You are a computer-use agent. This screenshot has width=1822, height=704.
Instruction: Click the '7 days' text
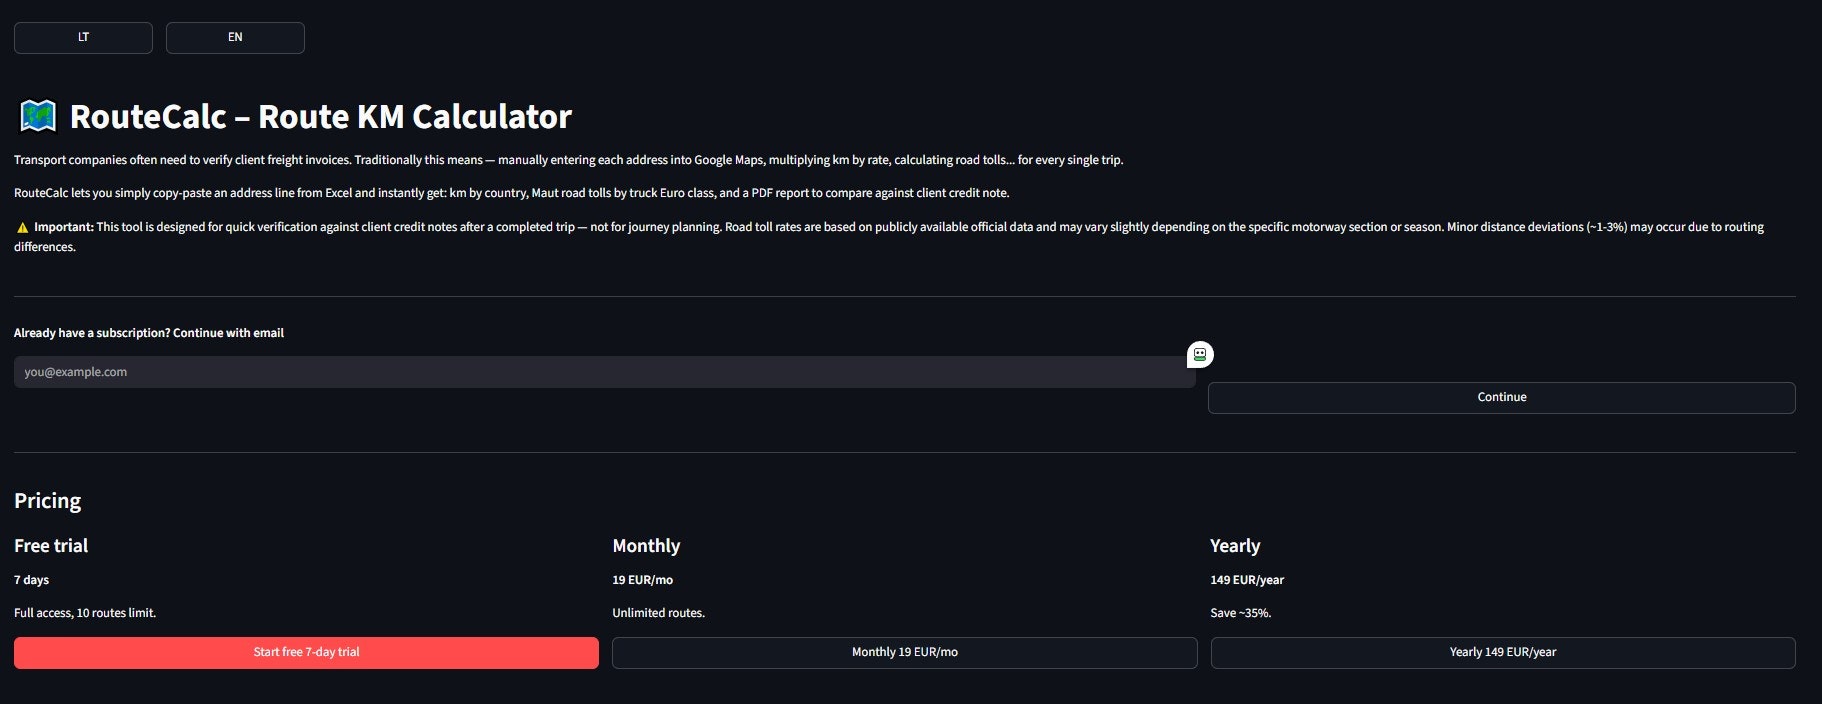coord(31,580)
